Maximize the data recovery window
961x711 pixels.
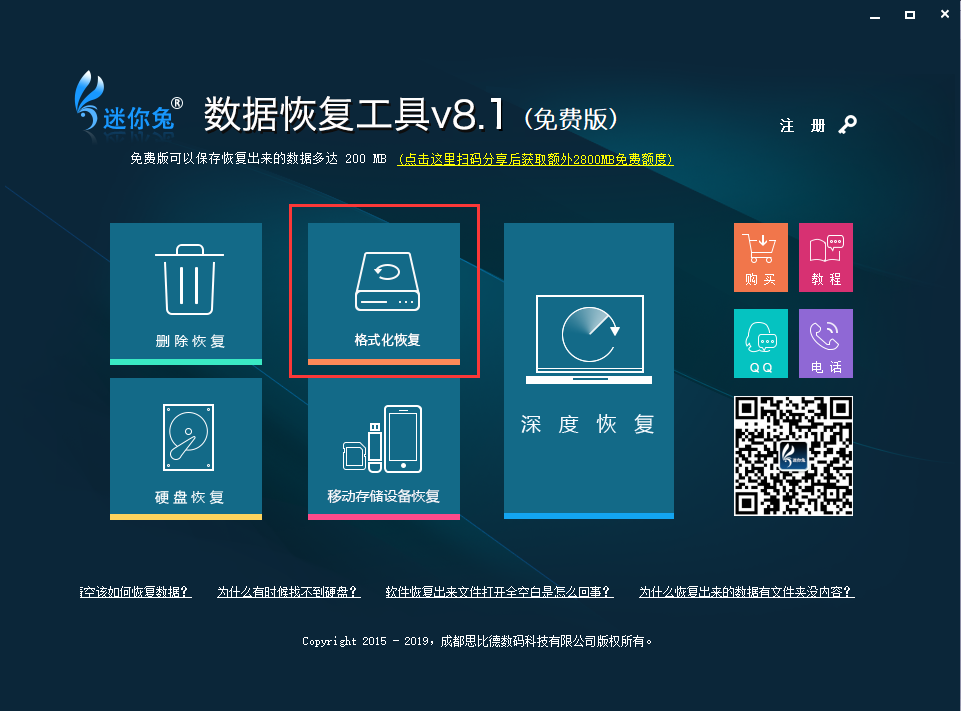910,15
